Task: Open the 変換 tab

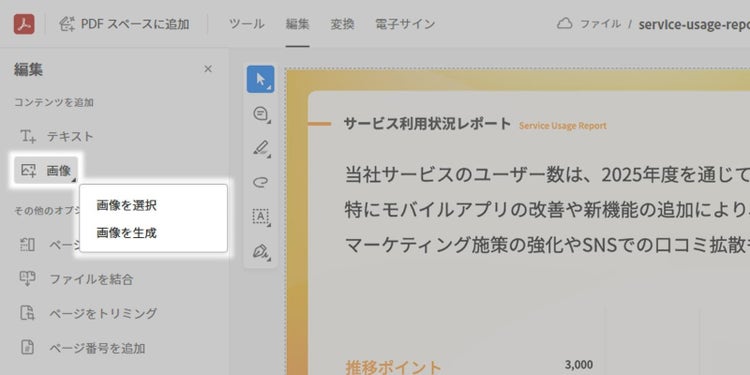Action: pos(342,24)
